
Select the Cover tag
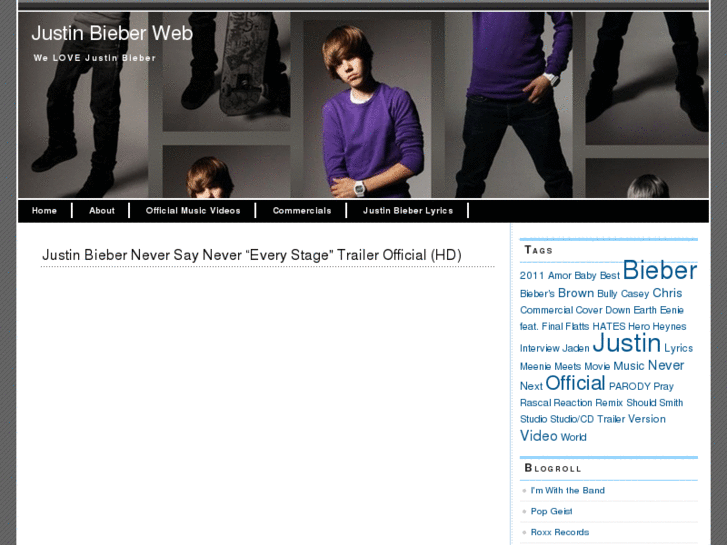[x=589, y=310]
